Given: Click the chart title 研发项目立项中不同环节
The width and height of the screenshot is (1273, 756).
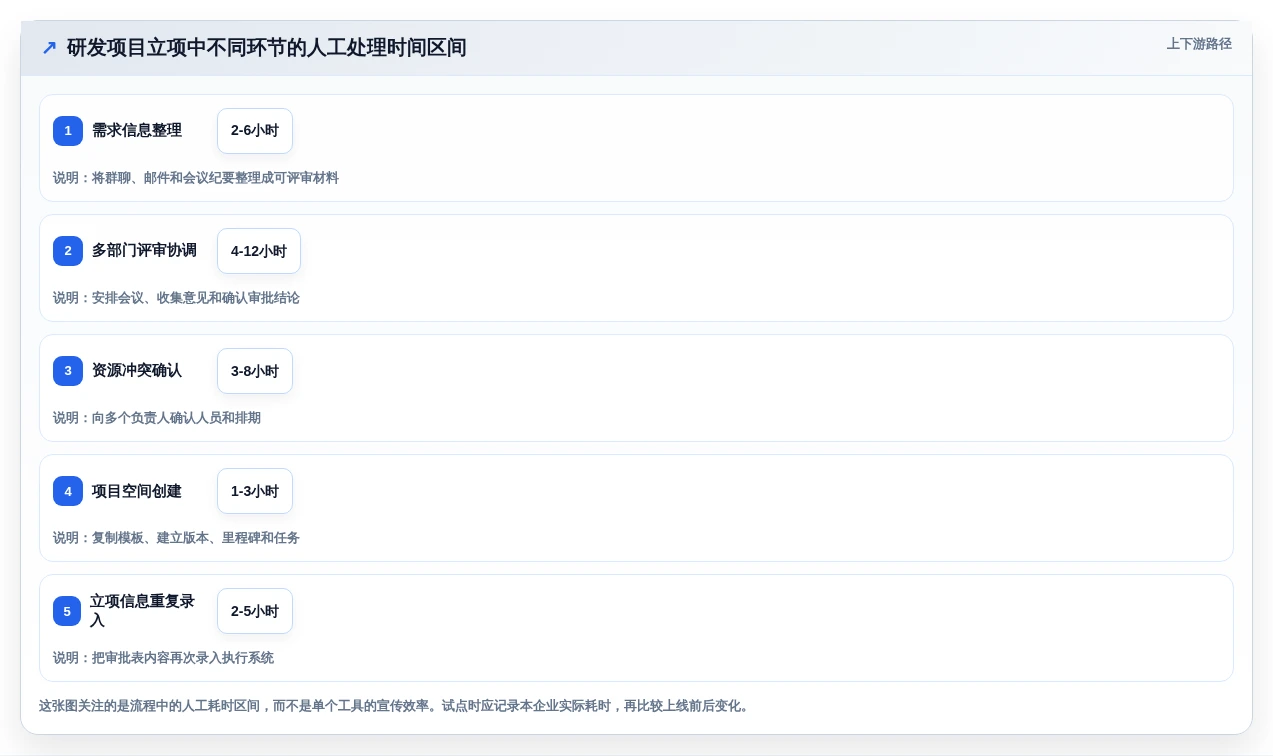Looking at the screenshot, I should point(267,48).
